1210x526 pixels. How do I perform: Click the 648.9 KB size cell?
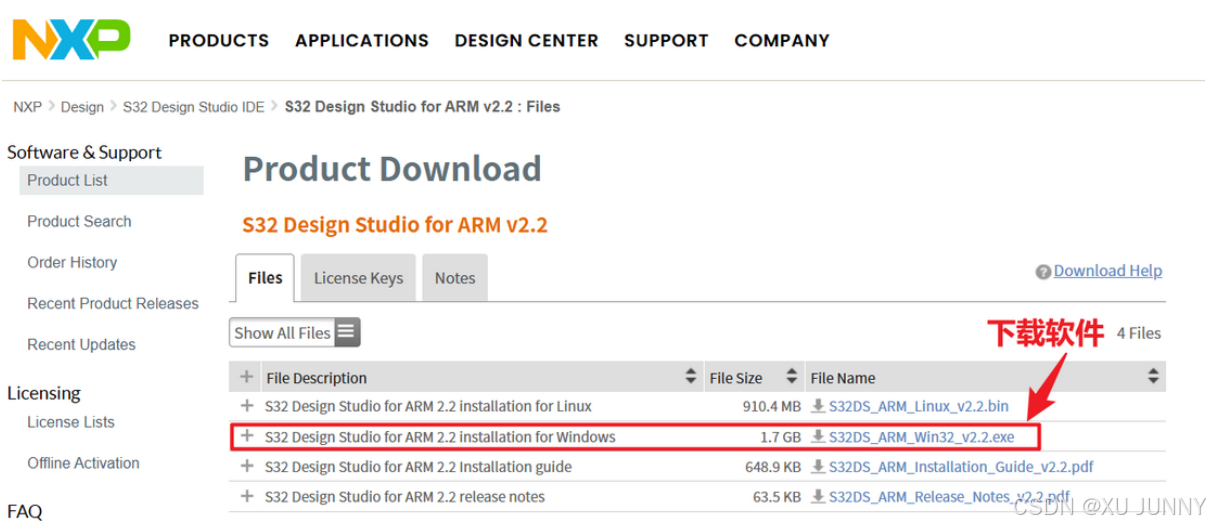(x=773, y=467)
